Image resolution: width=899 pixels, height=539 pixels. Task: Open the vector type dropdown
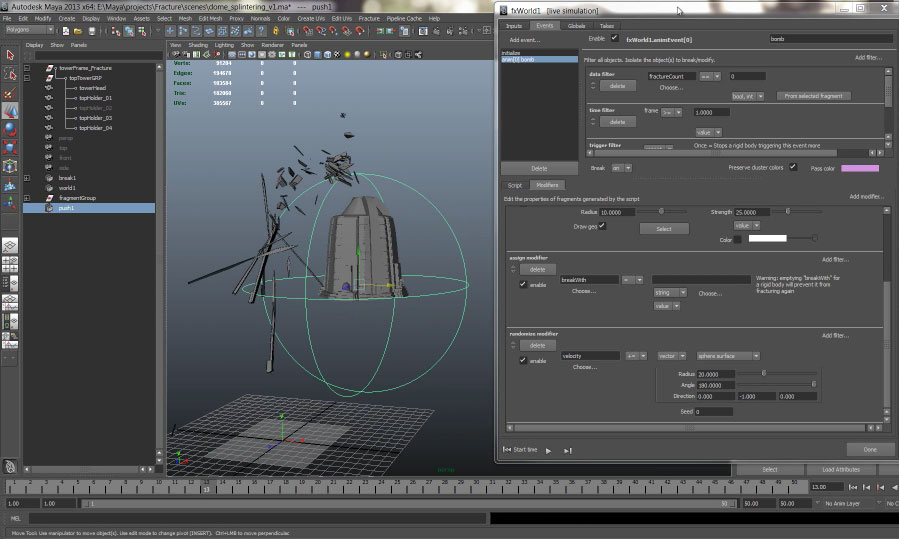click(671, 356)
